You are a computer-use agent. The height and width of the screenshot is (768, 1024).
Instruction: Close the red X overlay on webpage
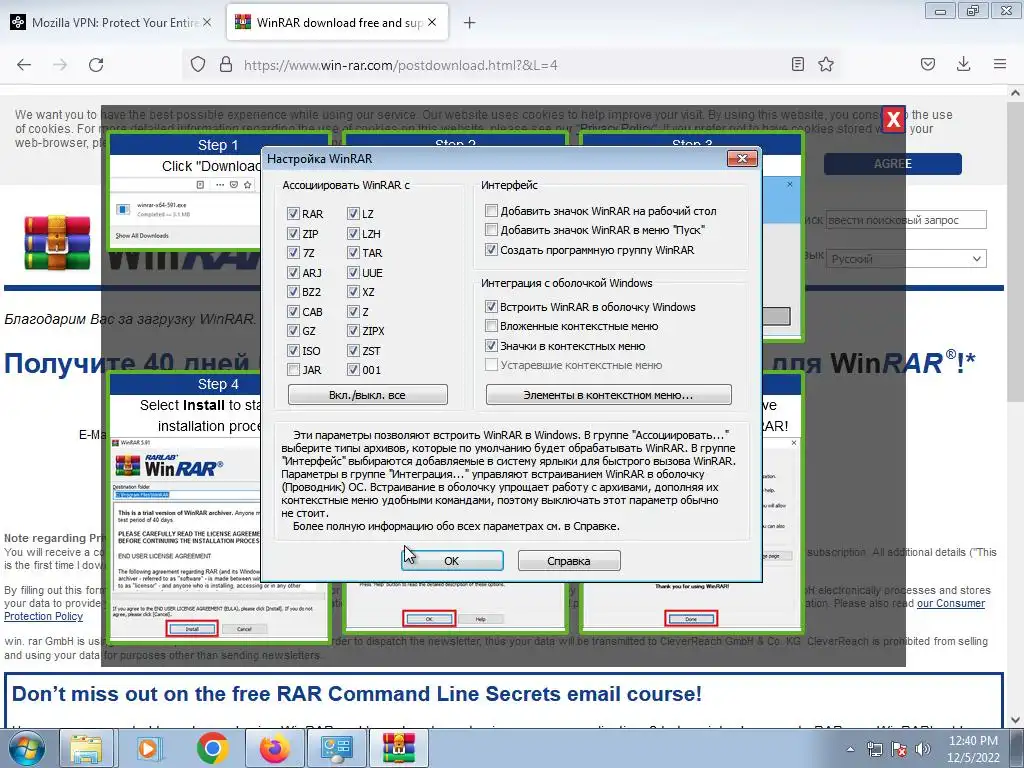(893, 120)
